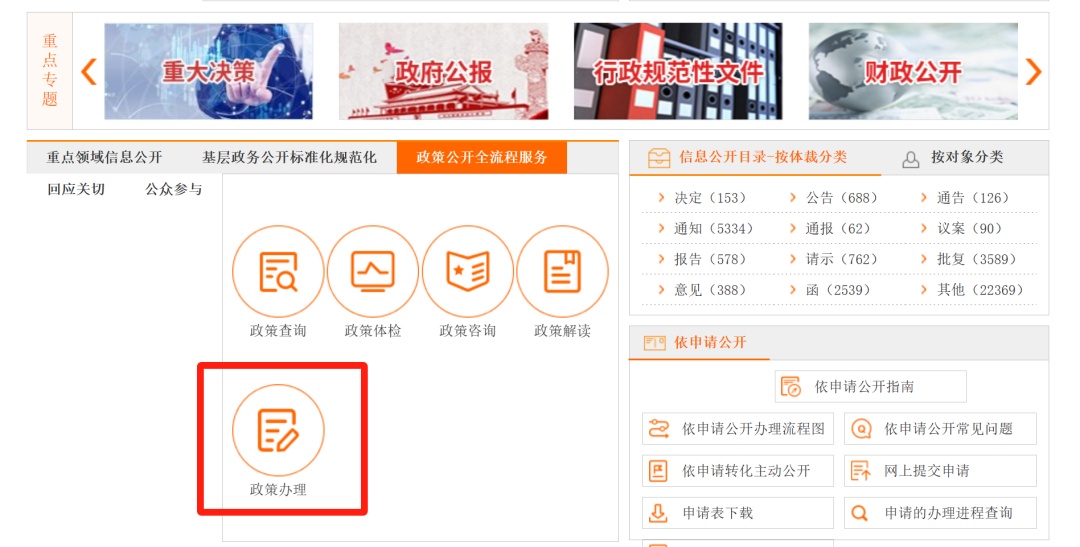
Task: Open the 报告（578） link
Action: (x=713, y=259)
